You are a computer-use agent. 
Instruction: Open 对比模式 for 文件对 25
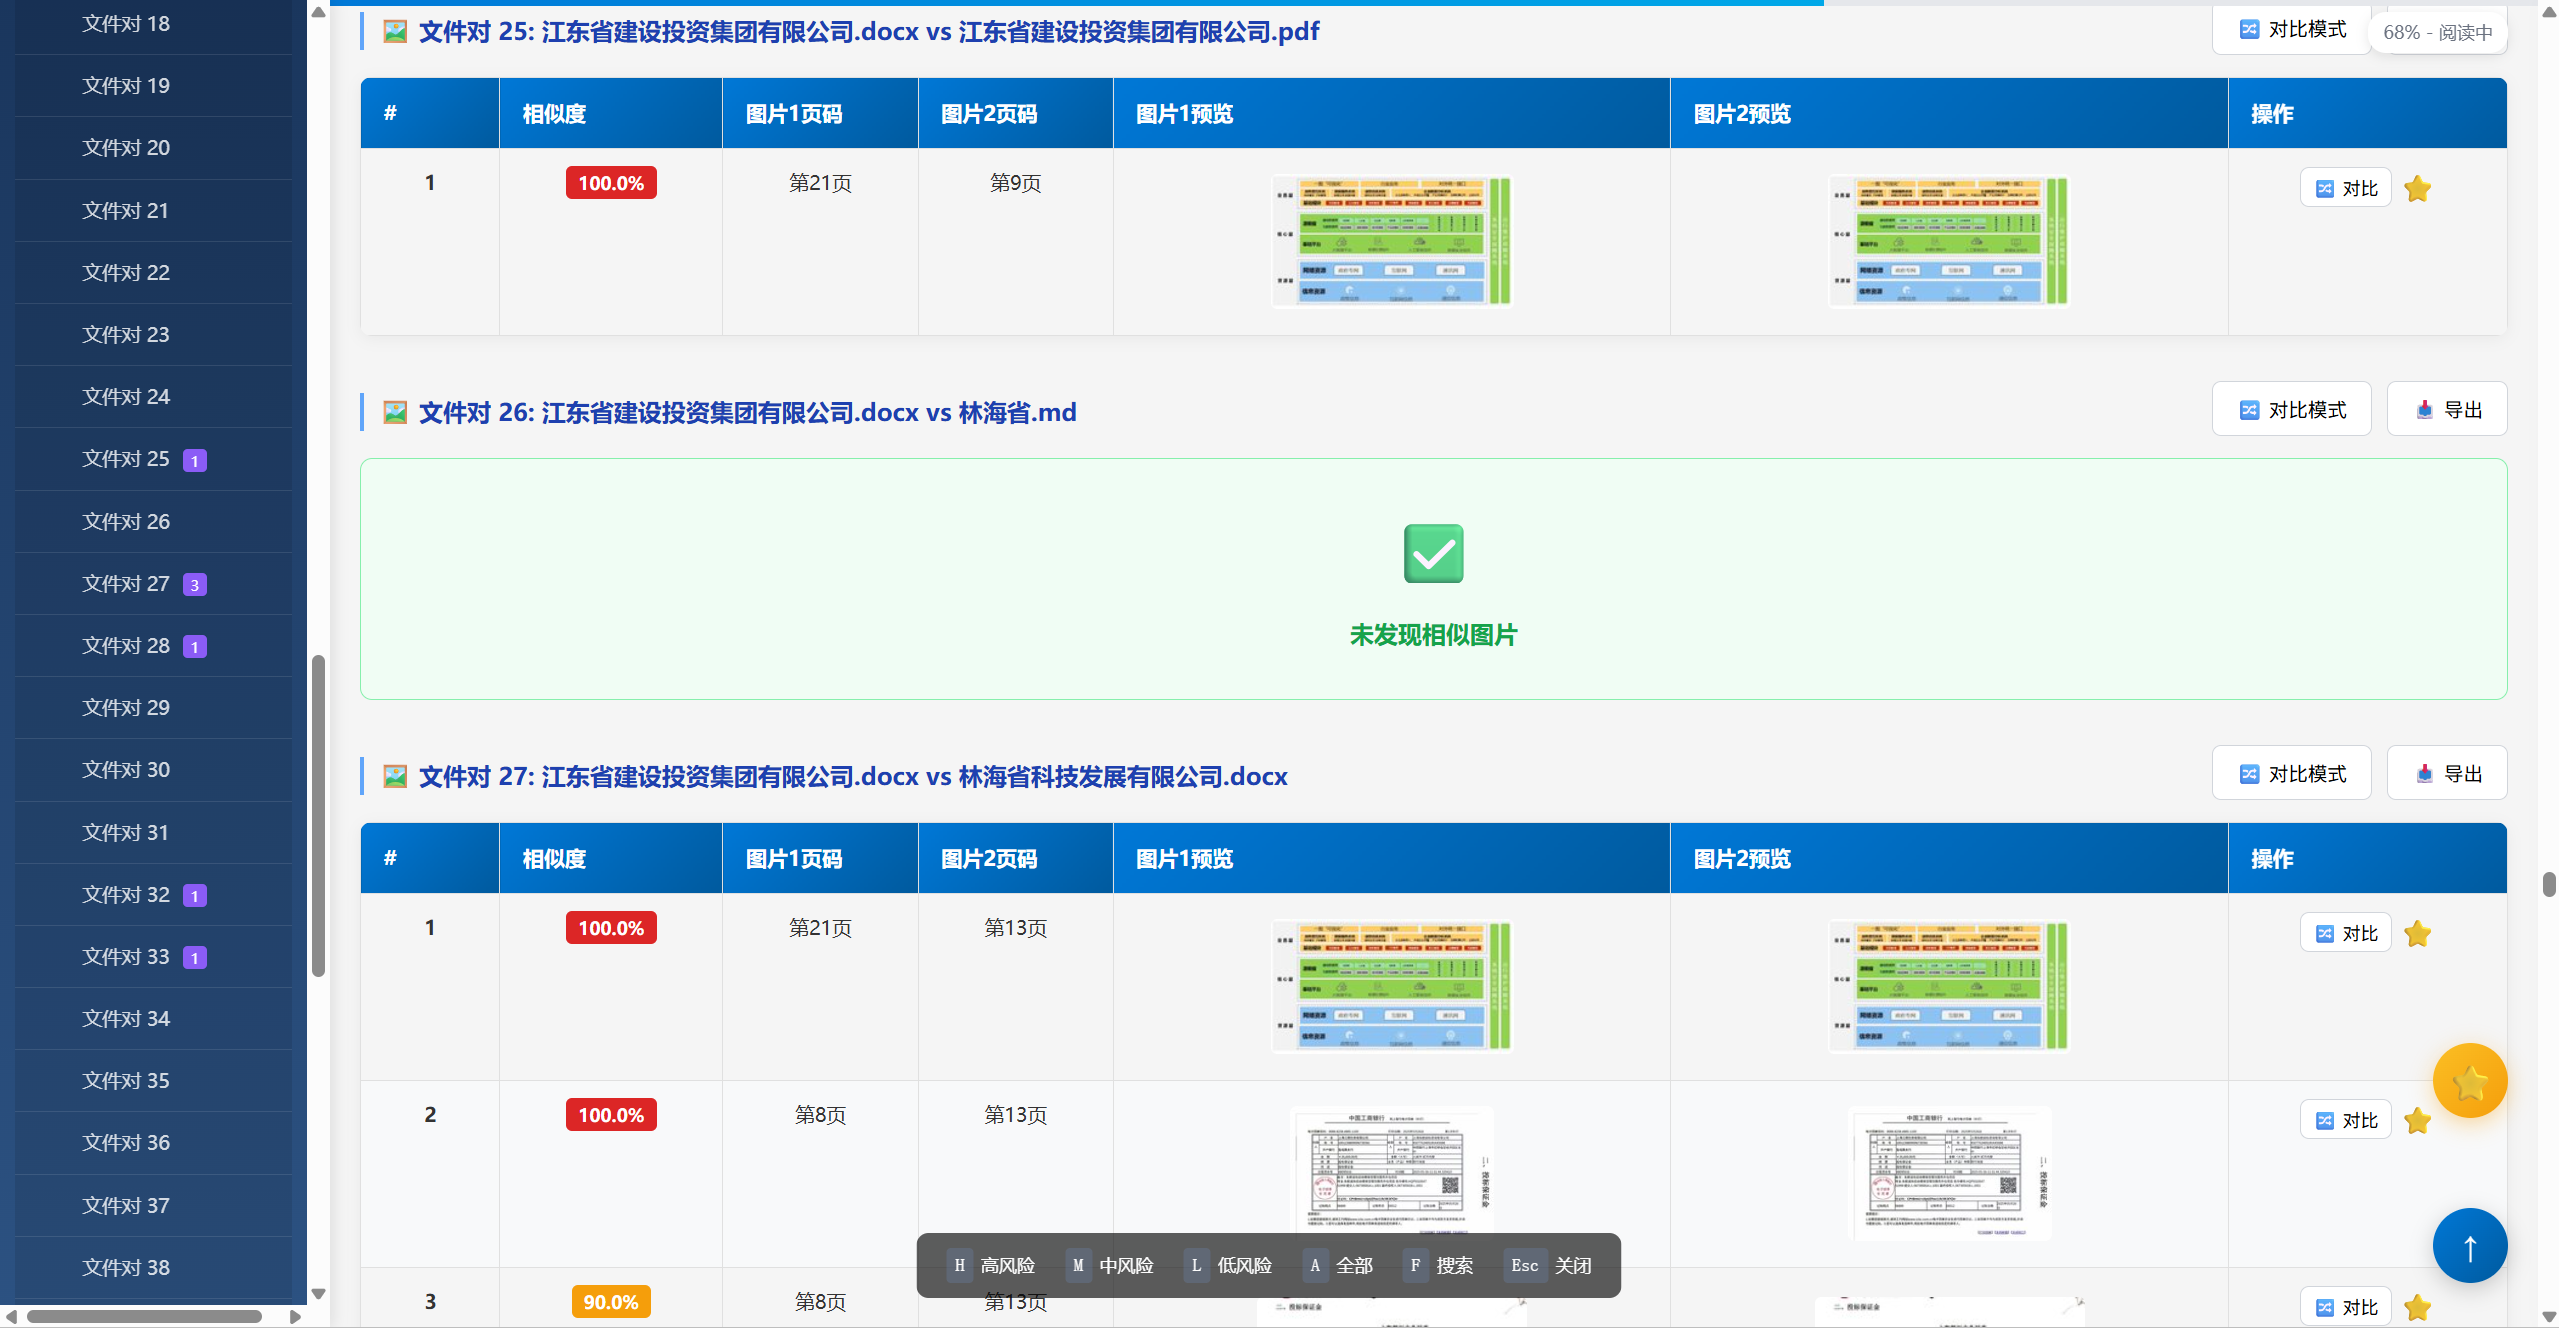2291,29
